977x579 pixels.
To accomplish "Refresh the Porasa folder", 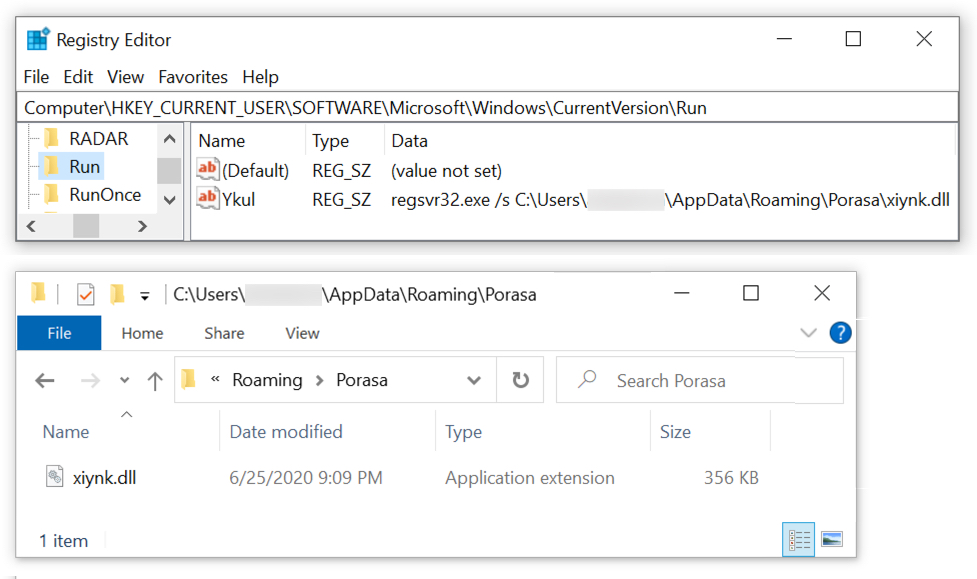I will (520, 380).
